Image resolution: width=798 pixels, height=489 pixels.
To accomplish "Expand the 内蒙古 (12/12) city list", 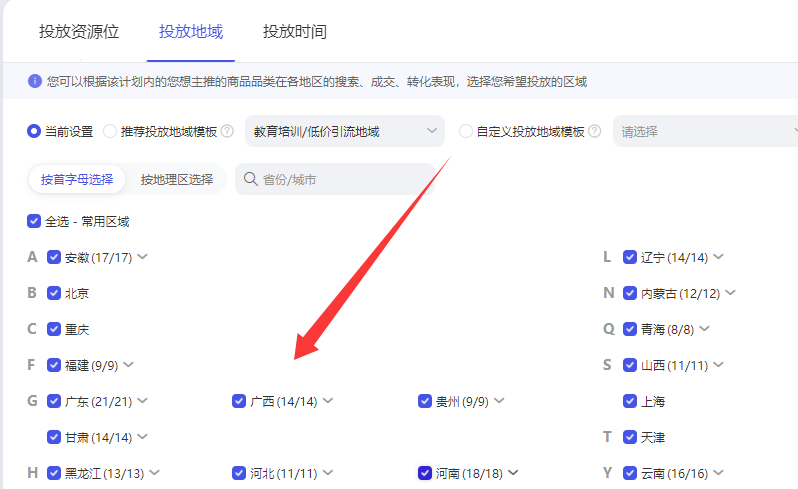I will point(730,293).
